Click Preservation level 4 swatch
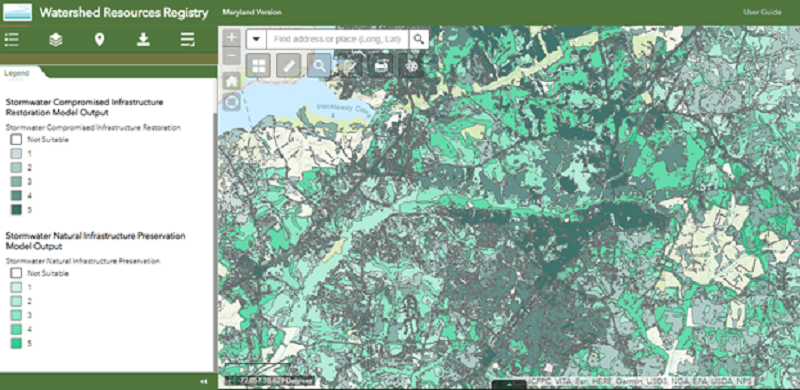This screenshot has height=390, width=800. tap(16, 329)
